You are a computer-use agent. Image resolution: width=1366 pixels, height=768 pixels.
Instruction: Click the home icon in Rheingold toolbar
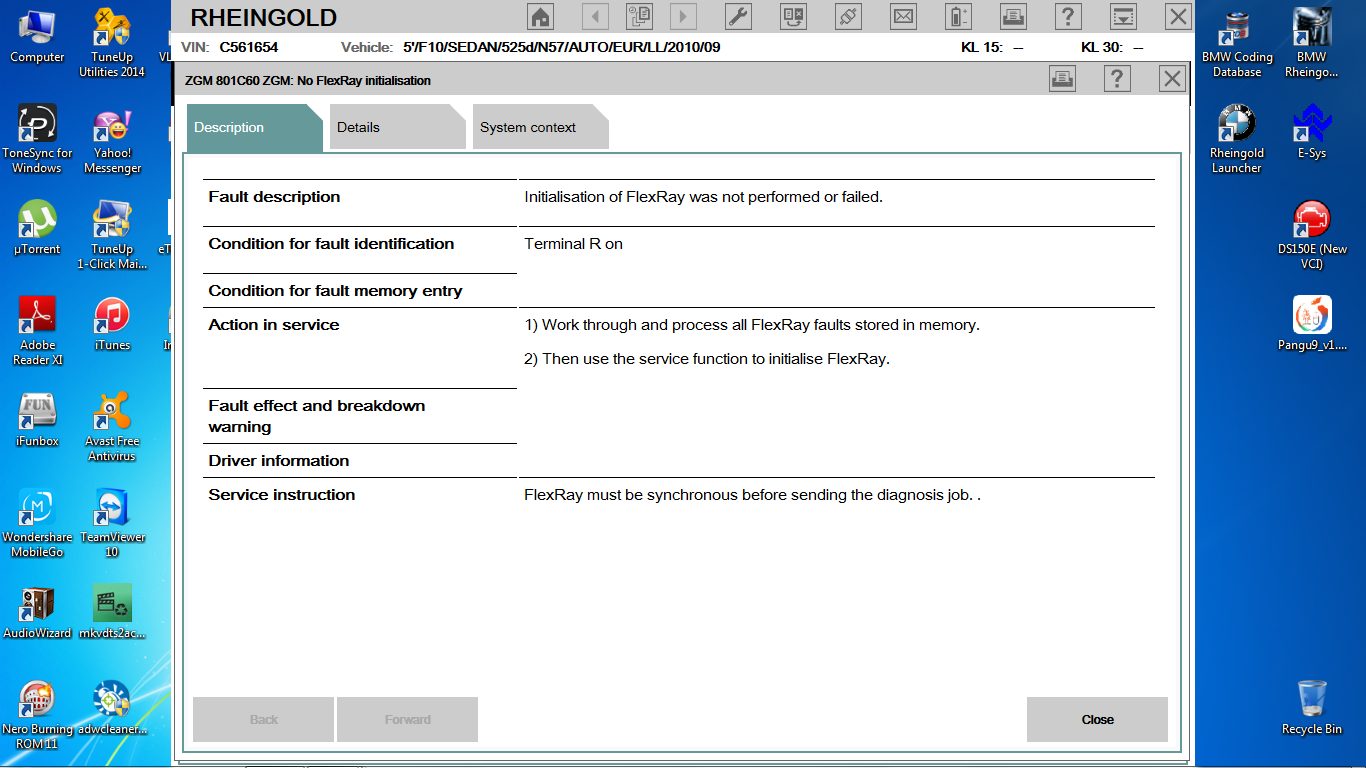[x=540, y=16]
